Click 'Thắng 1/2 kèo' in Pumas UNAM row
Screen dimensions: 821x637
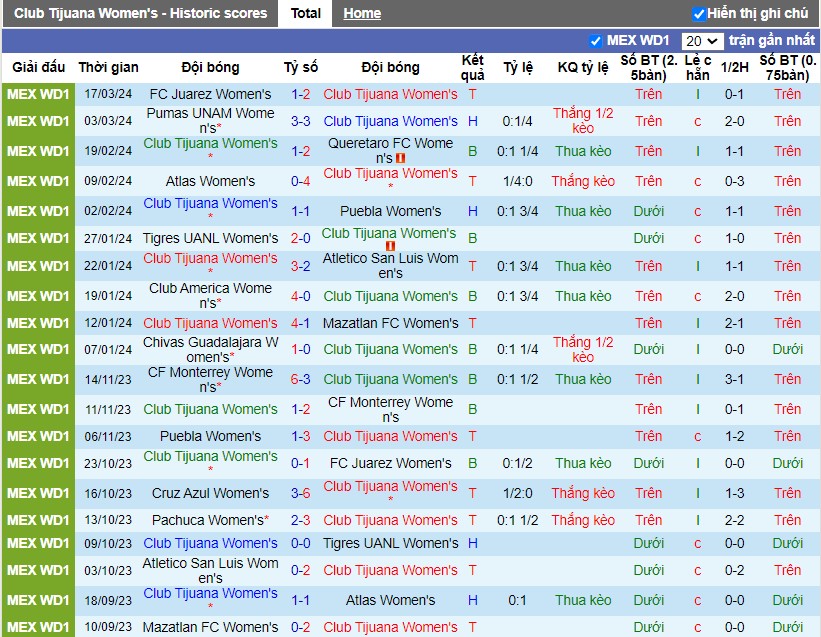click(583, 120)
